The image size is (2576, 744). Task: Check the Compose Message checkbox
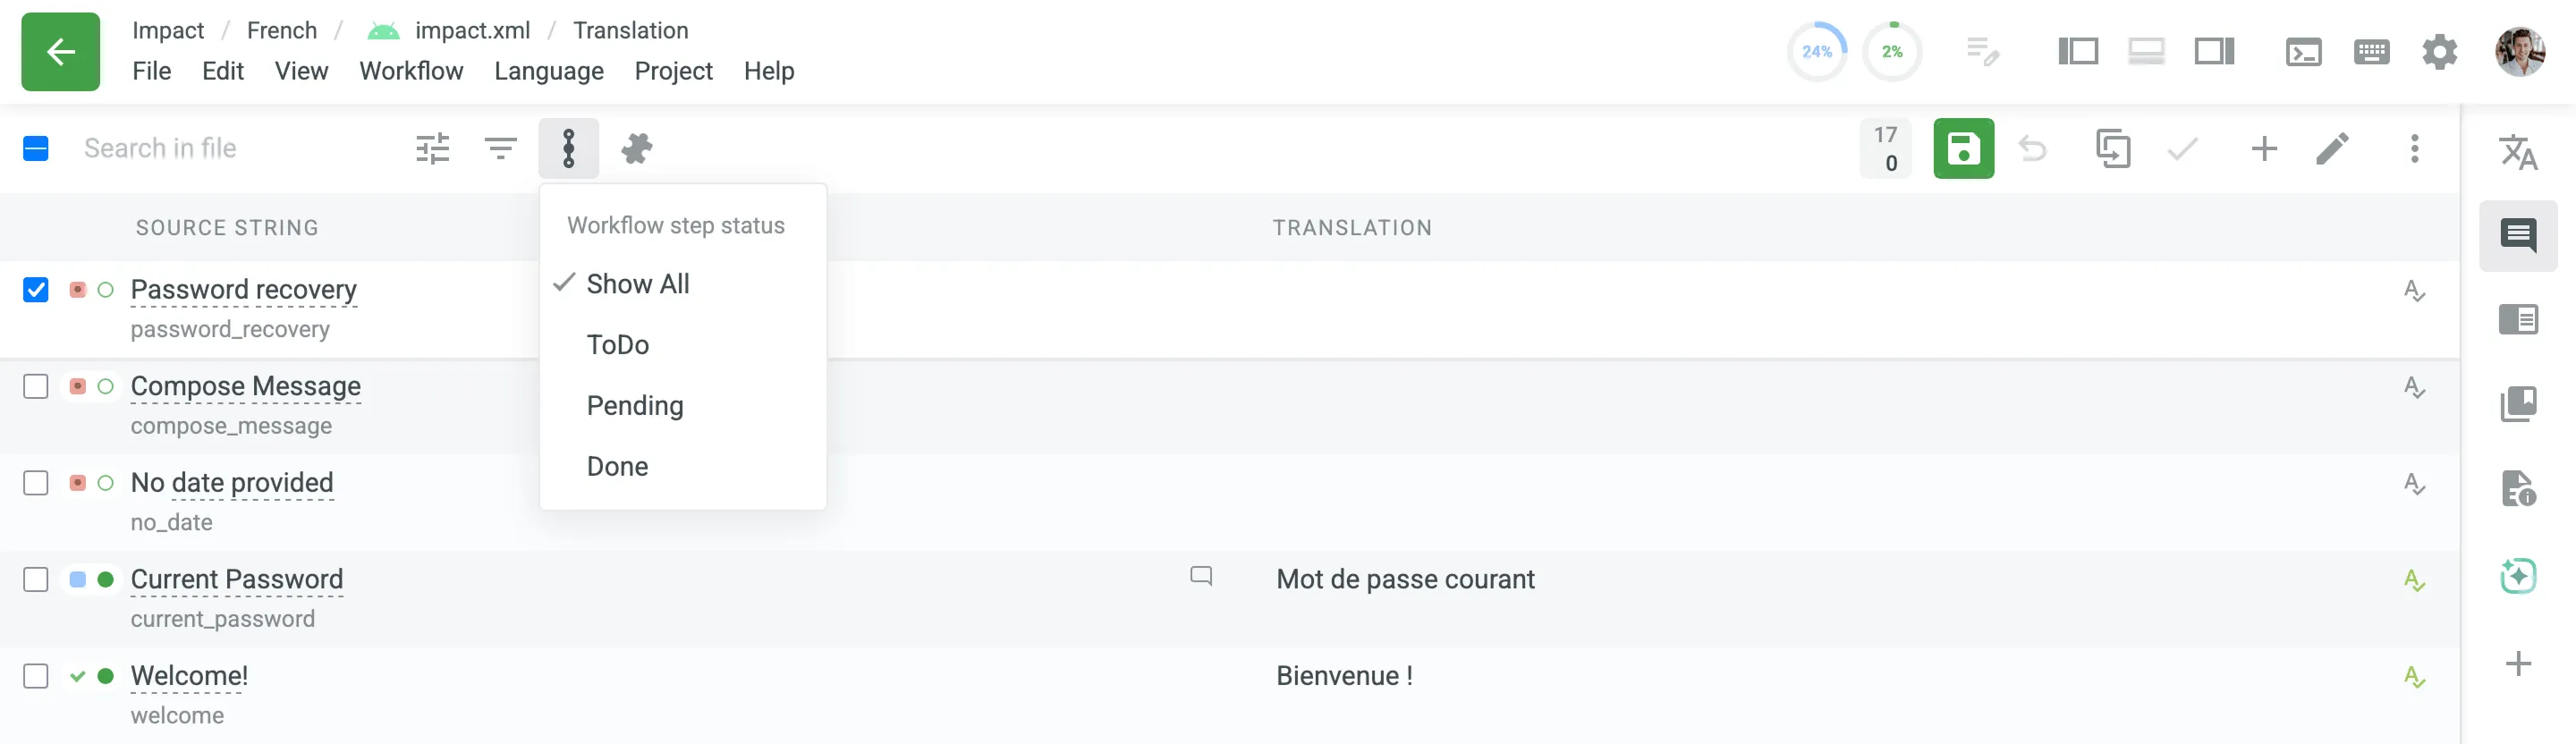point(36,387)
